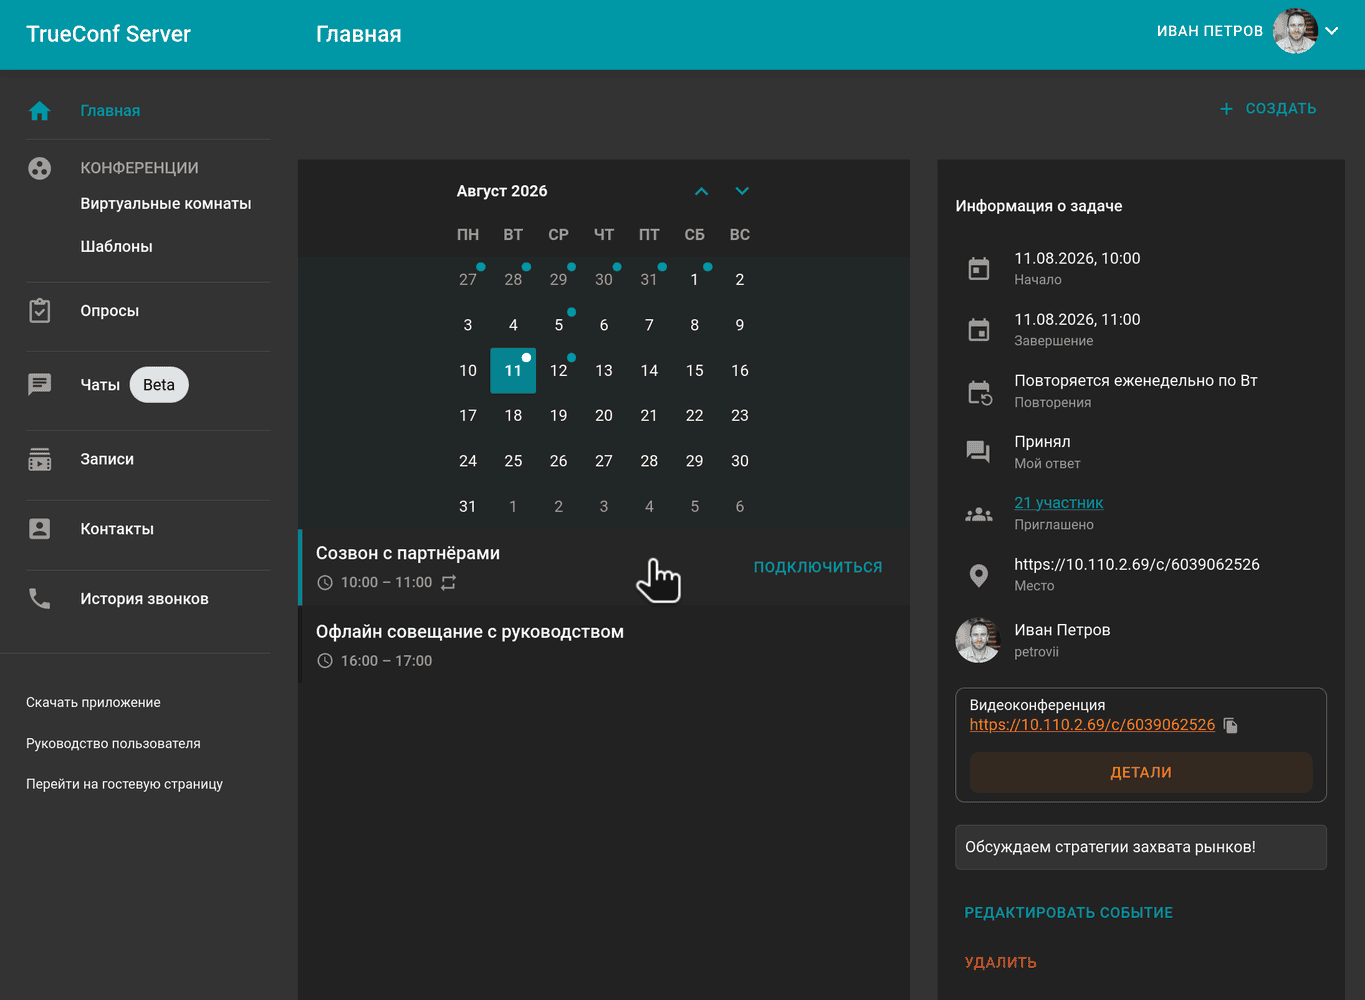This screenshot has width=1365, height=1000.
Task: Click the clock icon beside 16:00 – 17:00
Action: tap(325, 661)
